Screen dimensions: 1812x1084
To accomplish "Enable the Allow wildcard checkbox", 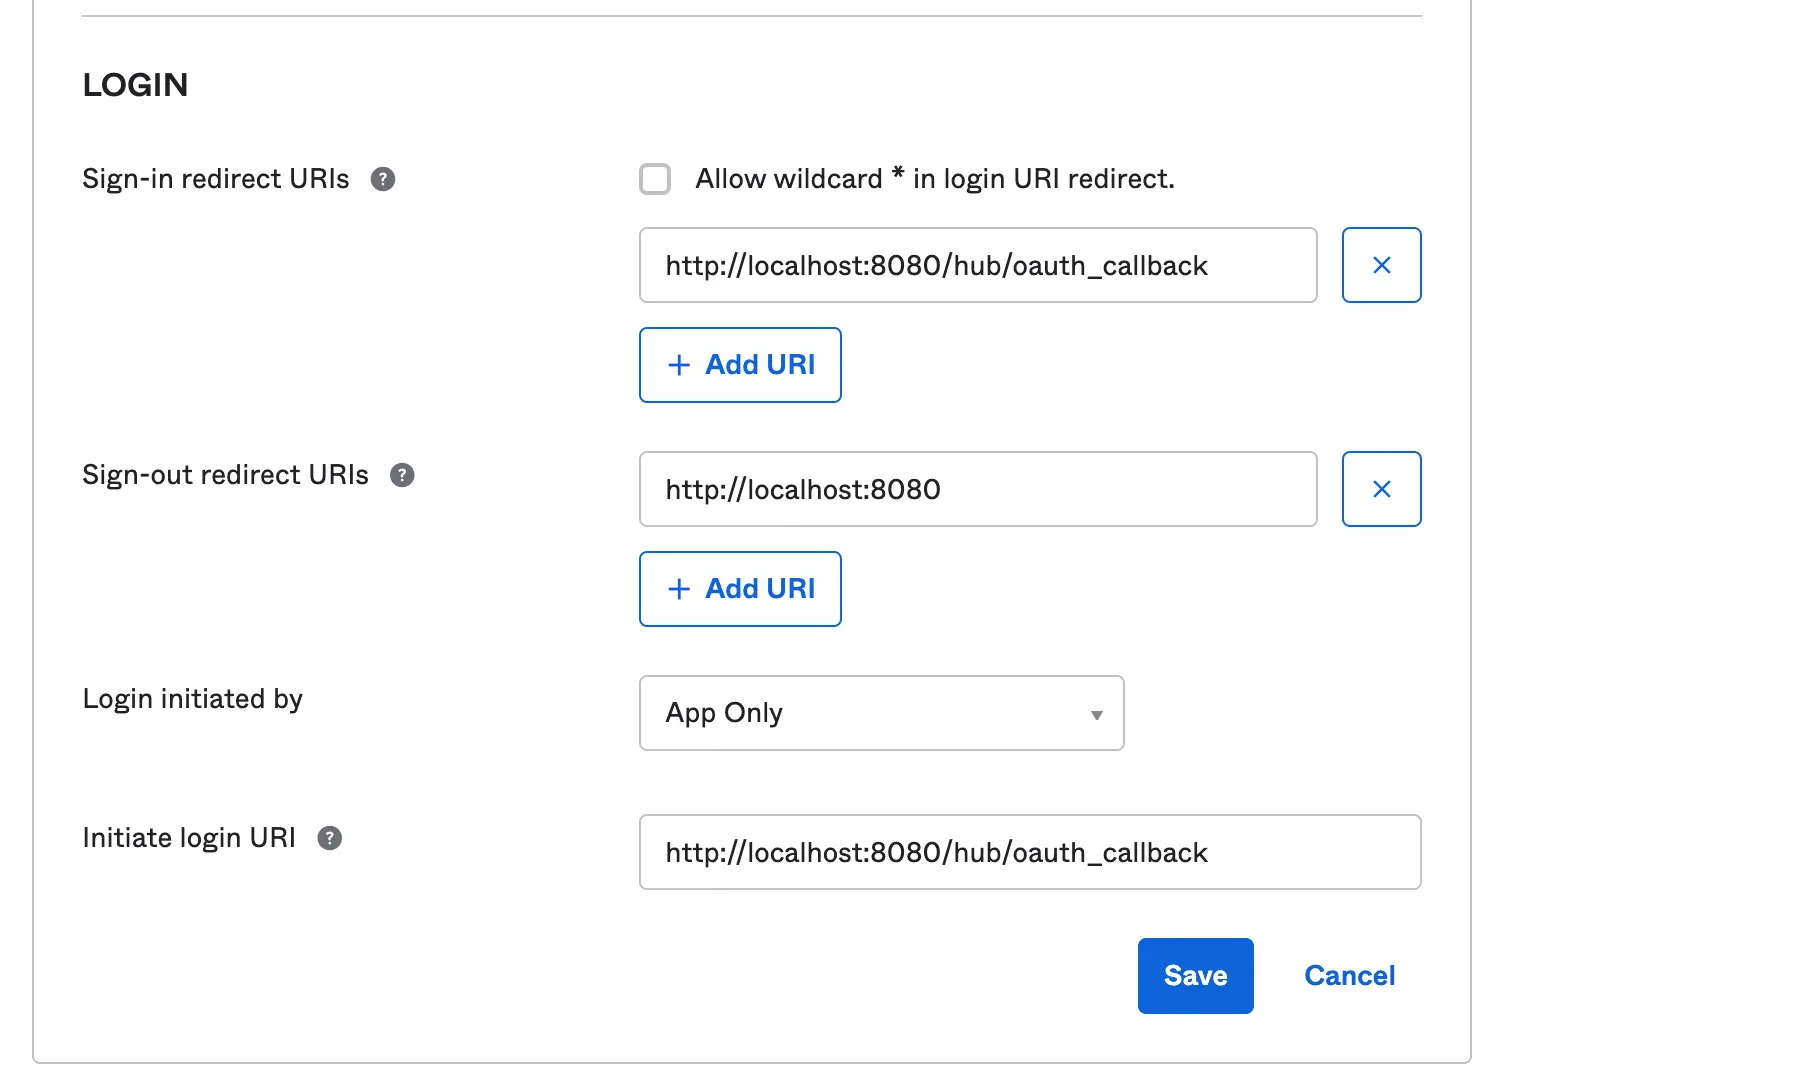I will click(x=655, y=179).
